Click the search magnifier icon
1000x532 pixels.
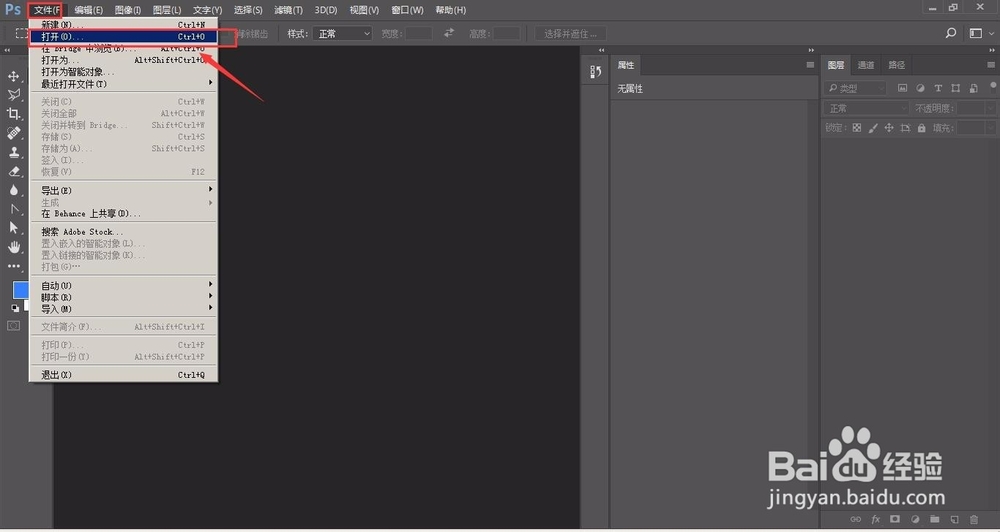click(951, 33)
